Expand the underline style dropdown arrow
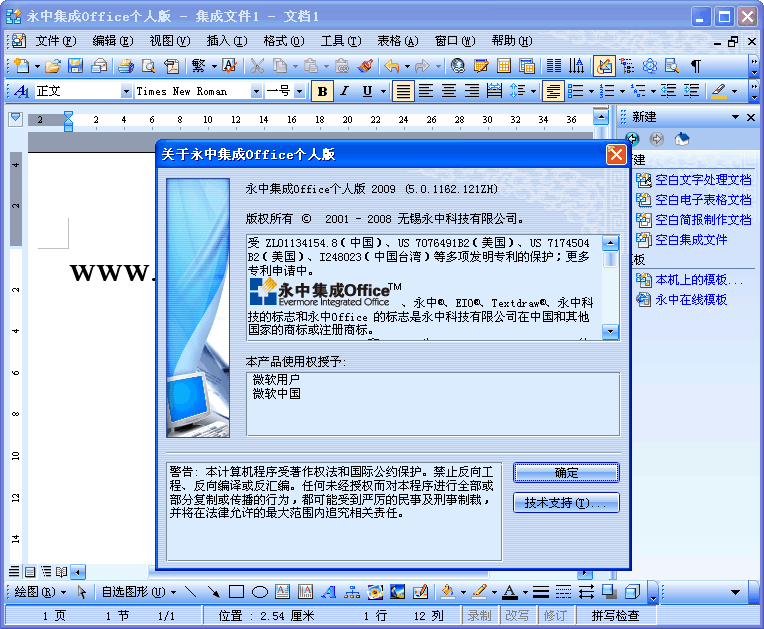The width and height of the screenshot is (764, 629). pyautogui.click(x=383, y=91)
